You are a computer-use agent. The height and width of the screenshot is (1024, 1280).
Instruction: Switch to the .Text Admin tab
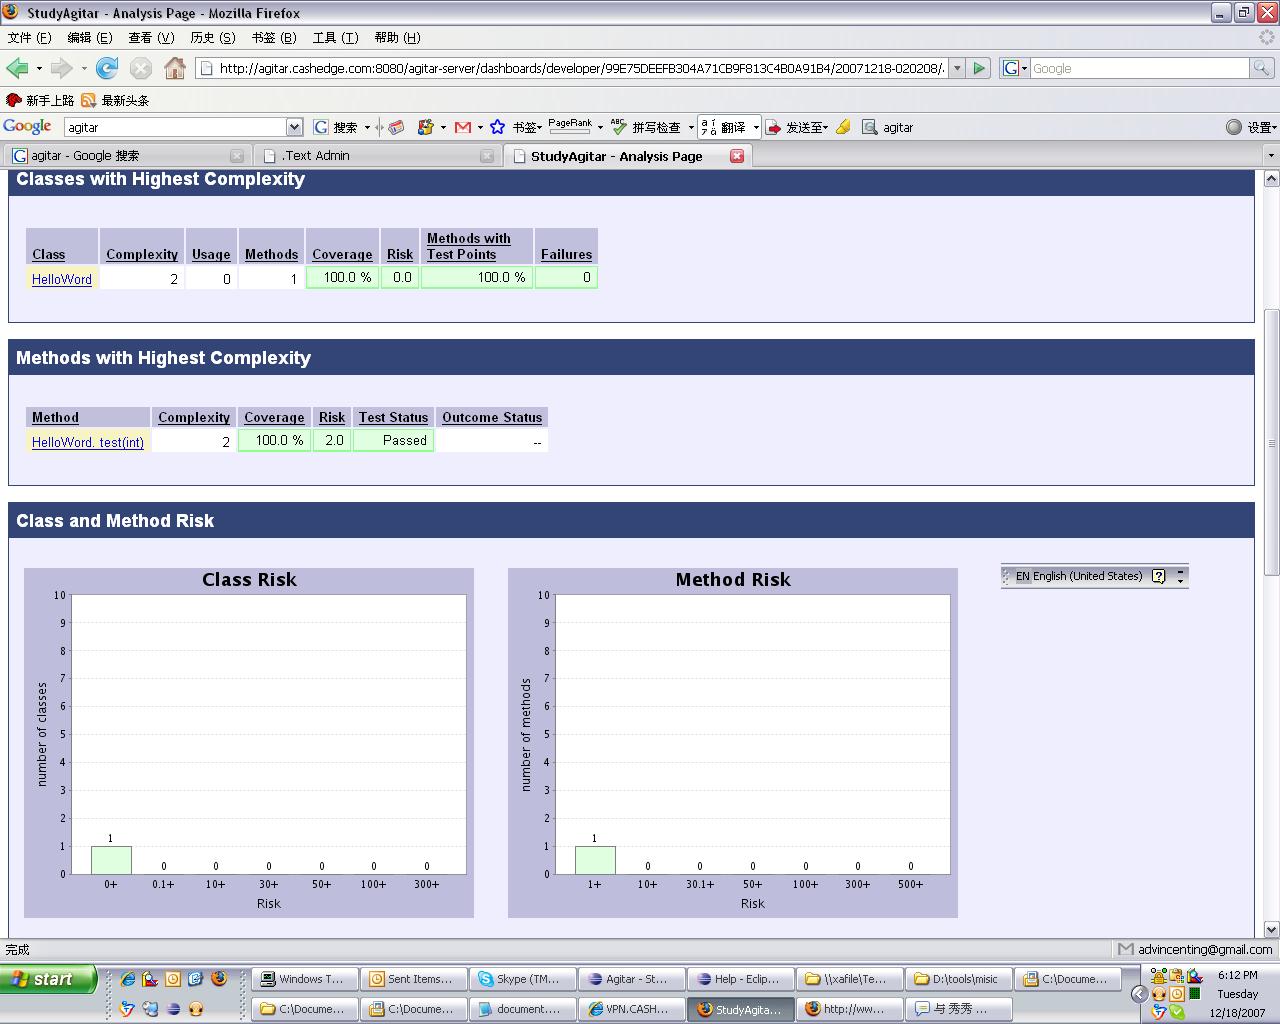click(377, 156)
